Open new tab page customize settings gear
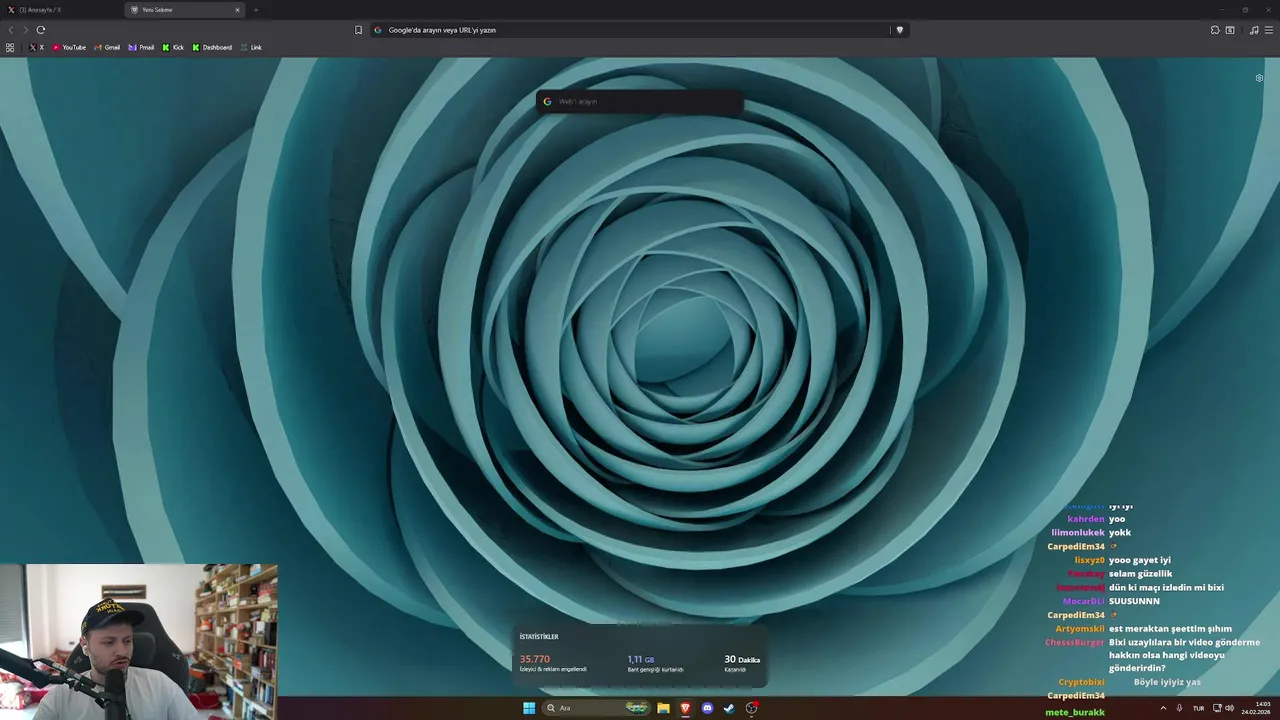The image size is (1280, 720). click(1259, 77)
